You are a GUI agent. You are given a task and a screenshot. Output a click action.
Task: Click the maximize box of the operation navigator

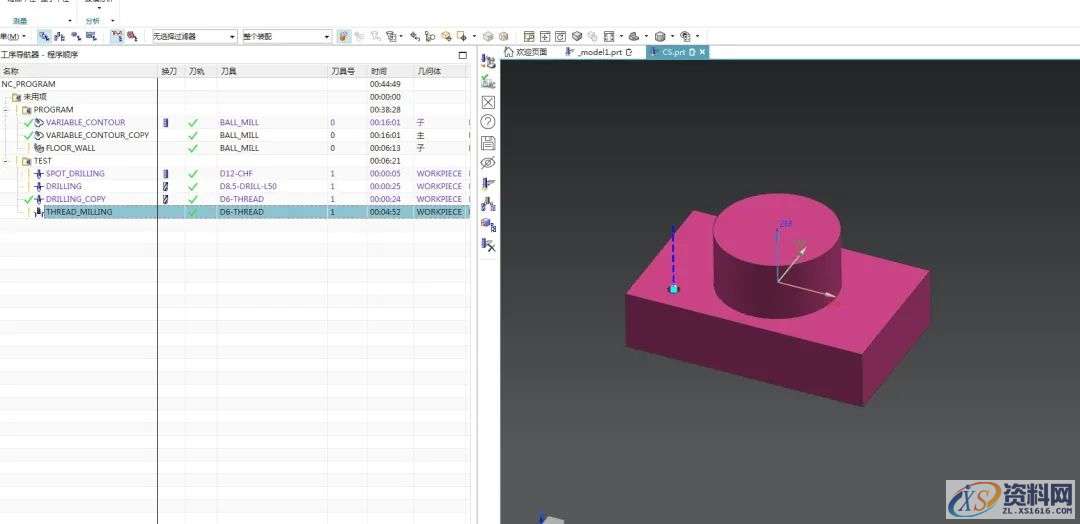[x=462, y=55]
